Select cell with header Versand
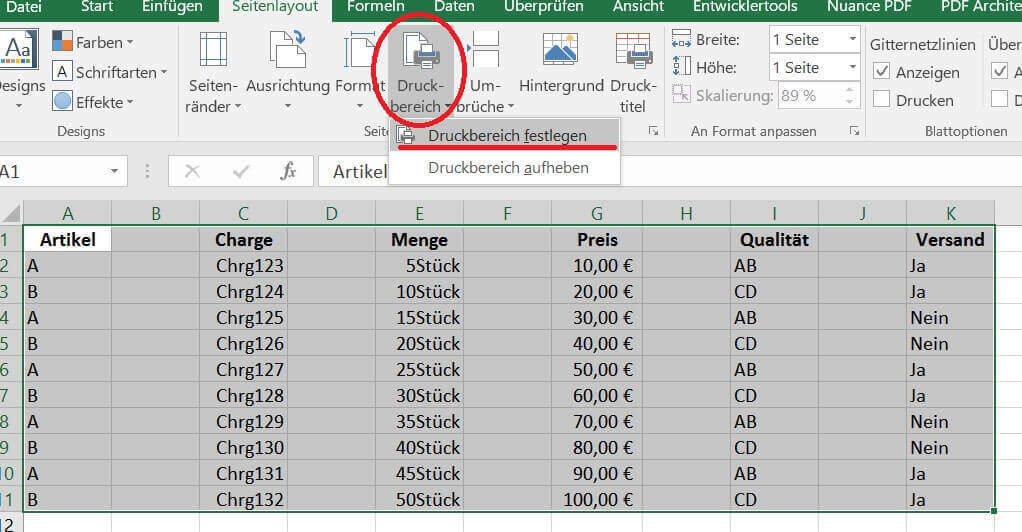Viewport: 1022px width, 532px height. click(x=950, y=239)
